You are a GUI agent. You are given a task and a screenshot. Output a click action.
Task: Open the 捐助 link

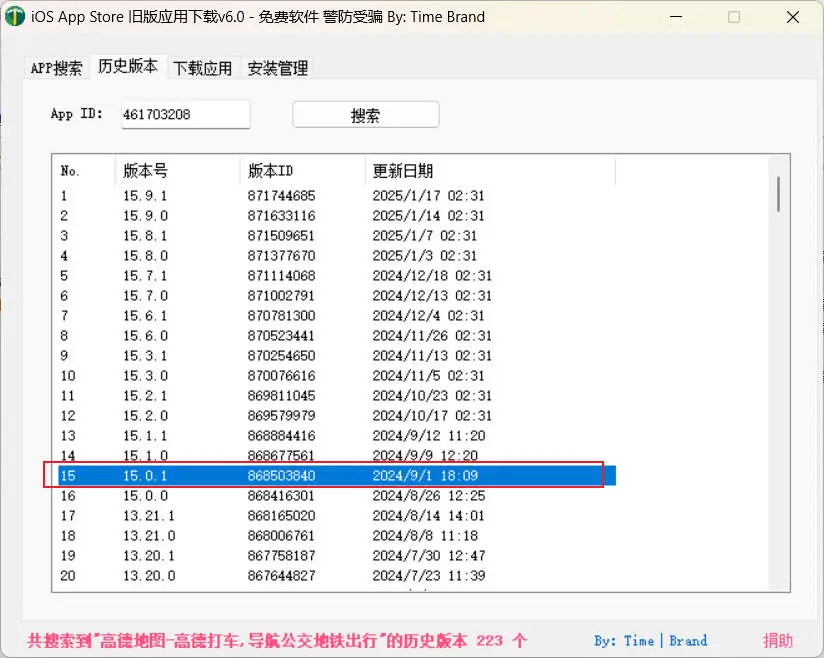coord(778,641)
